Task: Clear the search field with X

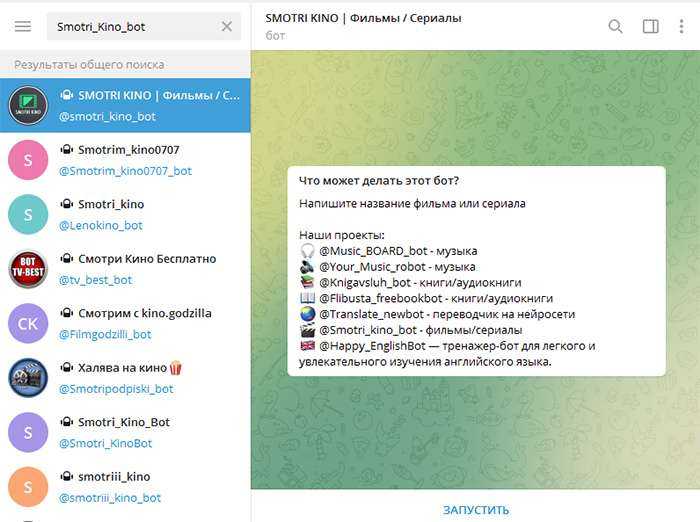Action: point(227,27)
